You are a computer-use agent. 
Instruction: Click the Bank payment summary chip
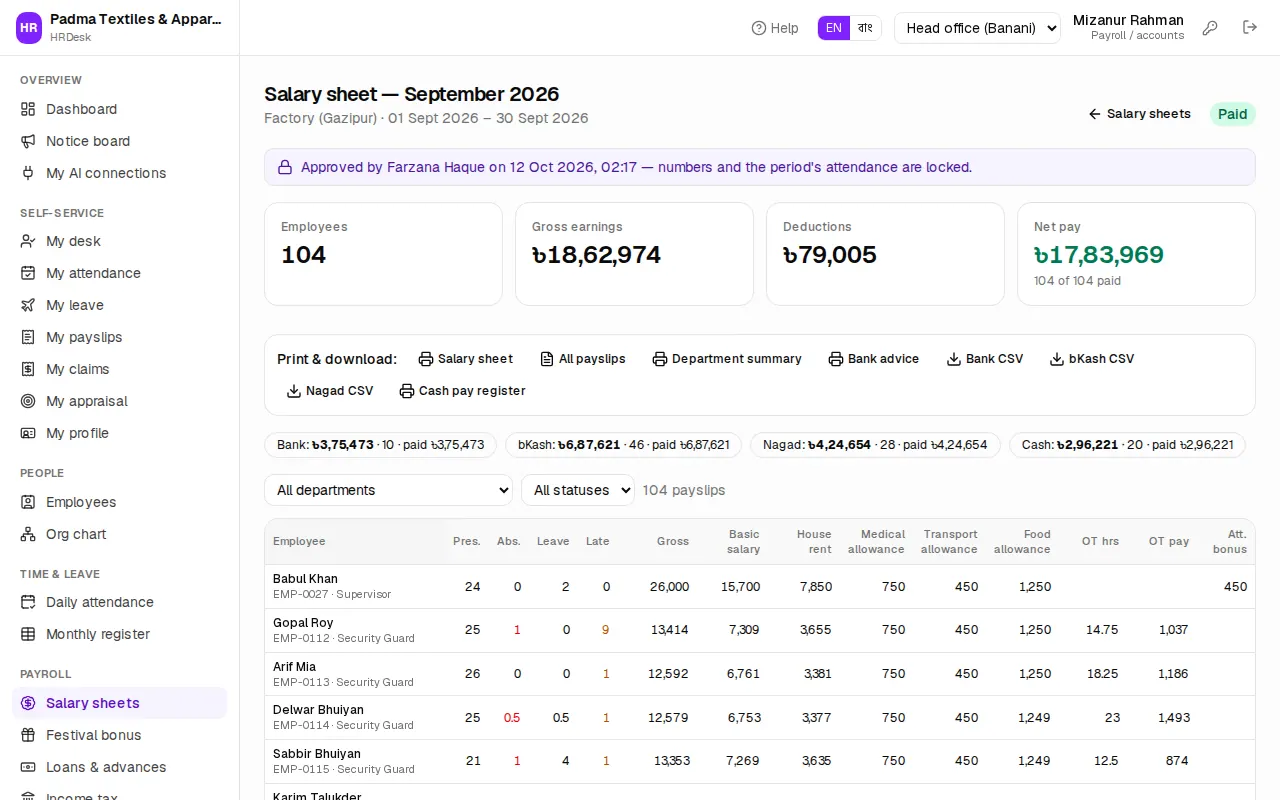[380, 445]
